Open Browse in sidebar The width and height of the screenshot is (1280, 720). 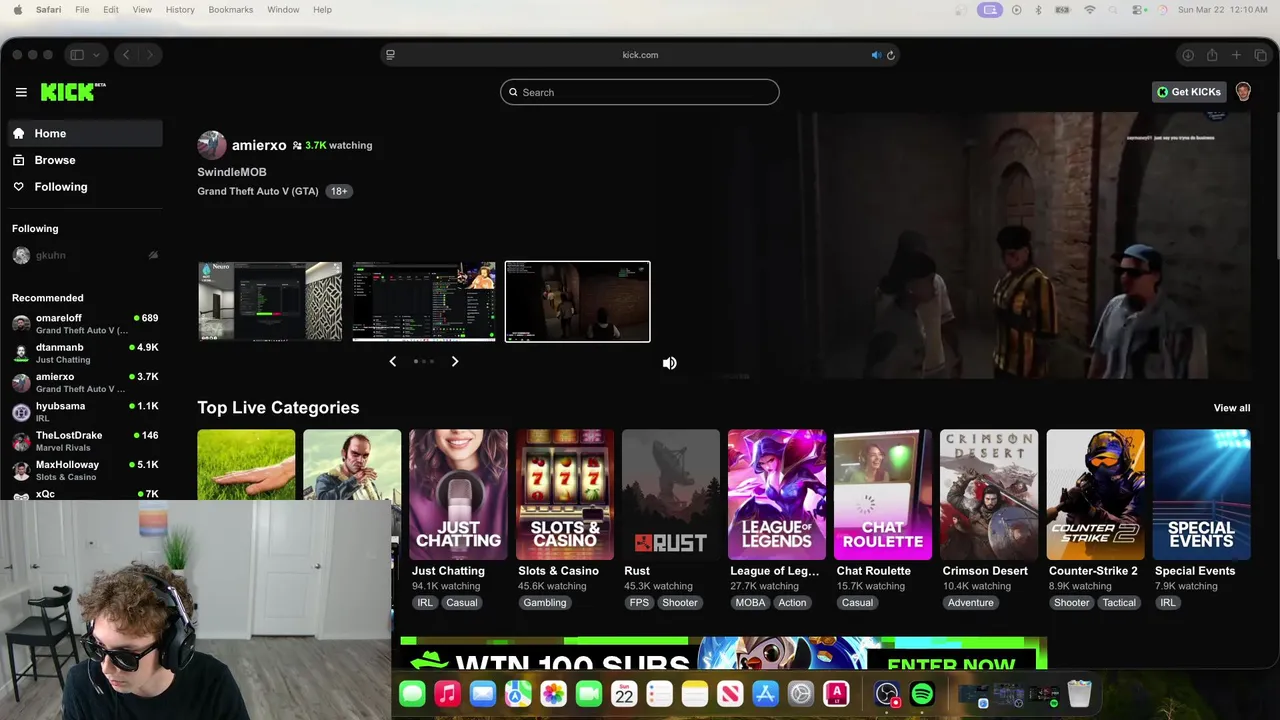click(85, 160)
